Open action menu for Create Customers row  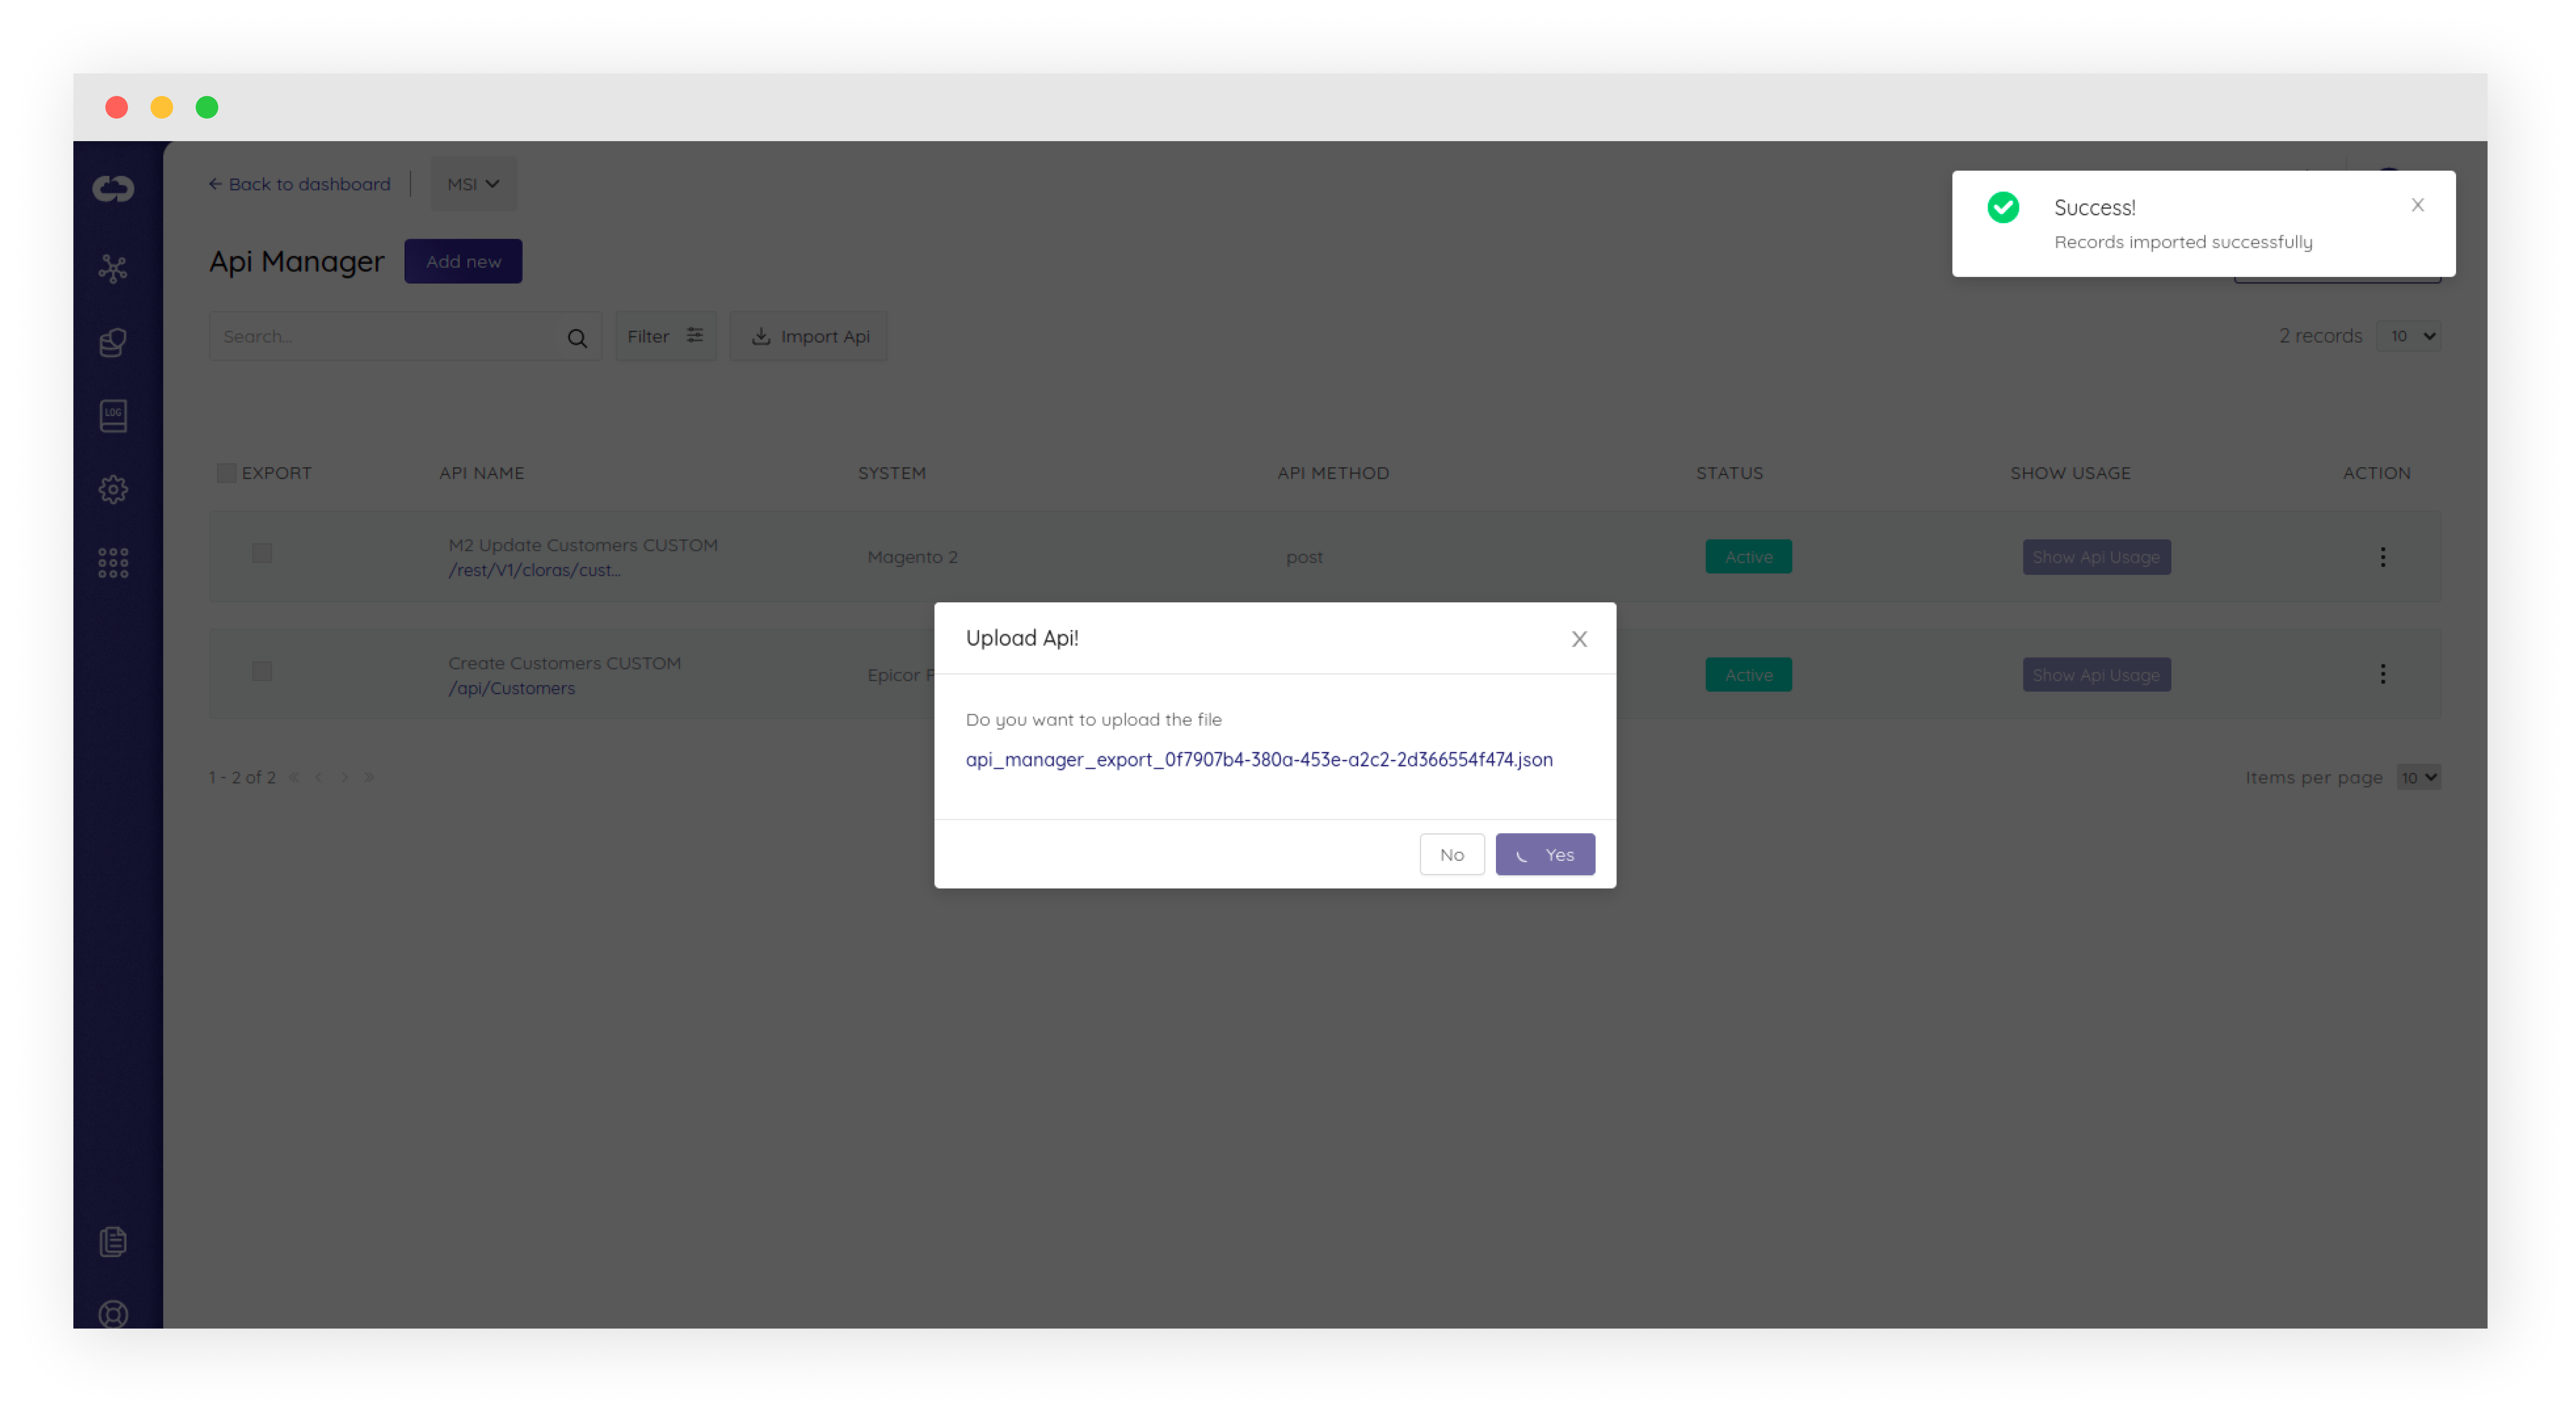2382,674
